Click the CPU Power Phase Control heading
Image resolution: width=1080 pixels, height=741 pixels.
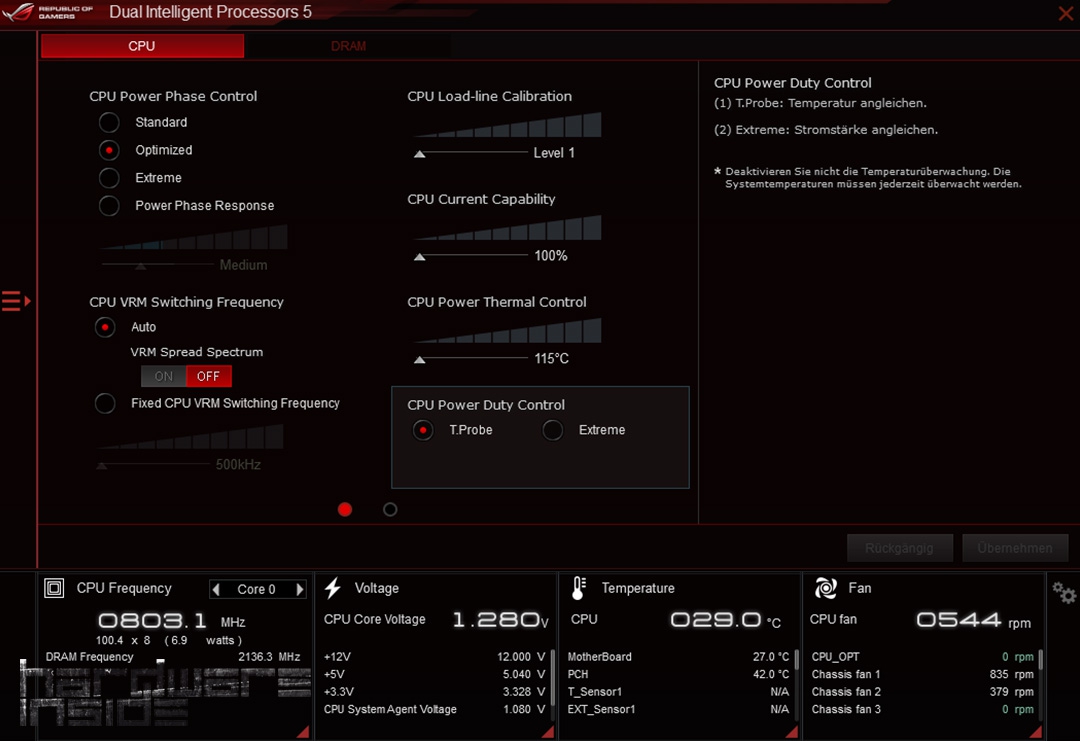(173, 96)
